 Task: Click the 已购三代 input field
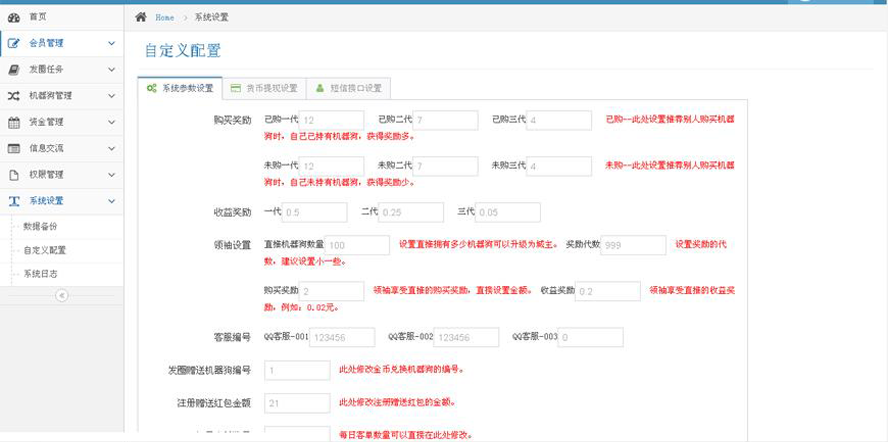click(x=559, y=120)
